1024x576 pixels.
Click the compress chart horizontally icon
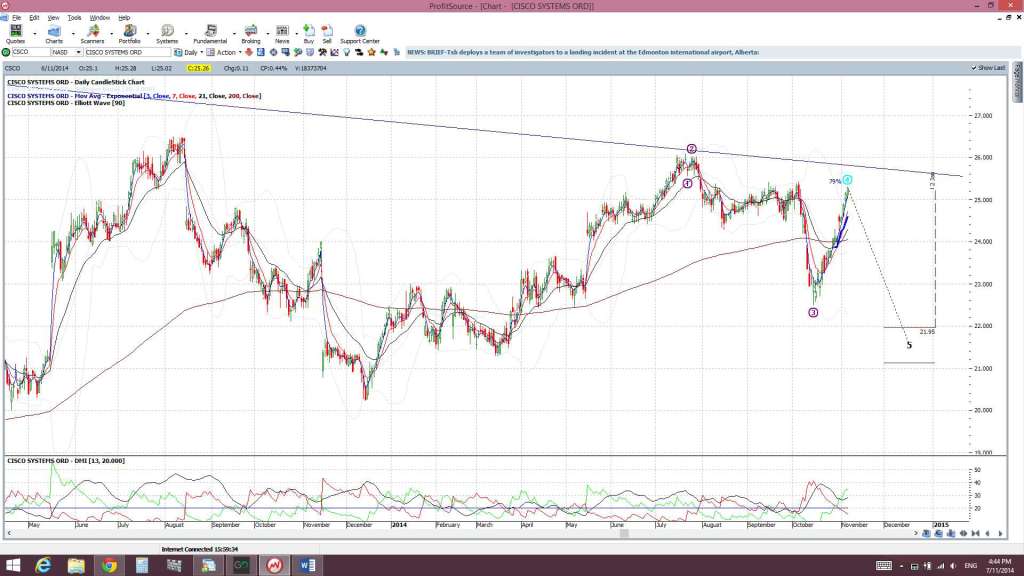[x=976, y=534]
